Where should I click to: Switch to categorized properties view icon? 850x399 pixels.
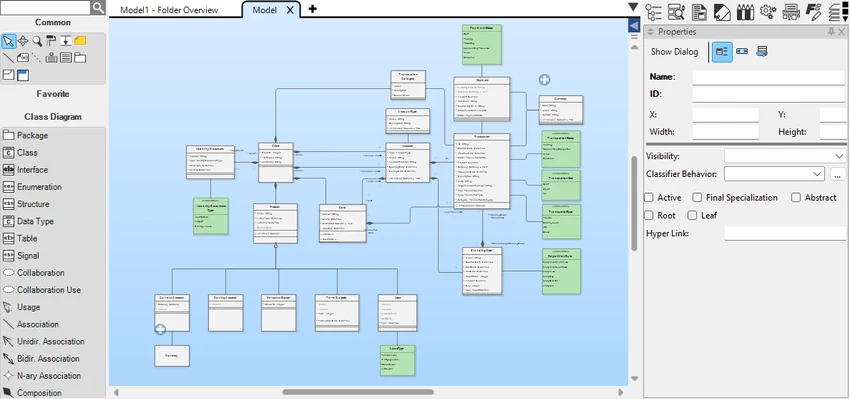click(x=722, y=52)
